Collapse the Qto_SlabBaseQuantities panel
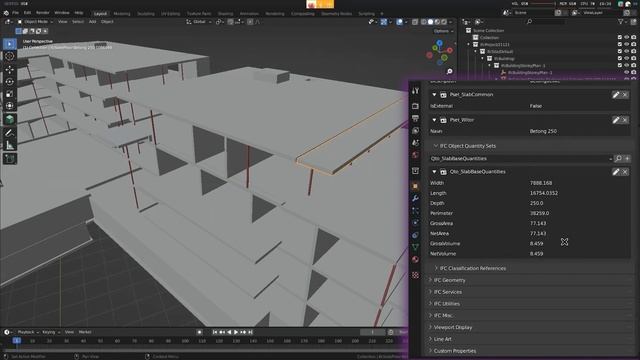This screenshot has height=360, width=640. pos(434,172)
